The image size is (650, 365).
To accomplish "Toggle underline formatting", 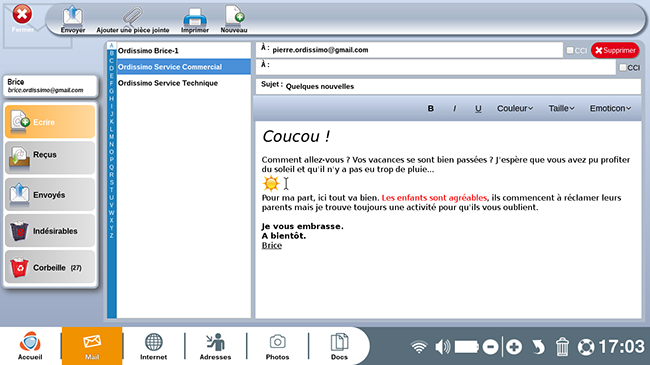I will [x=478, y=108].
